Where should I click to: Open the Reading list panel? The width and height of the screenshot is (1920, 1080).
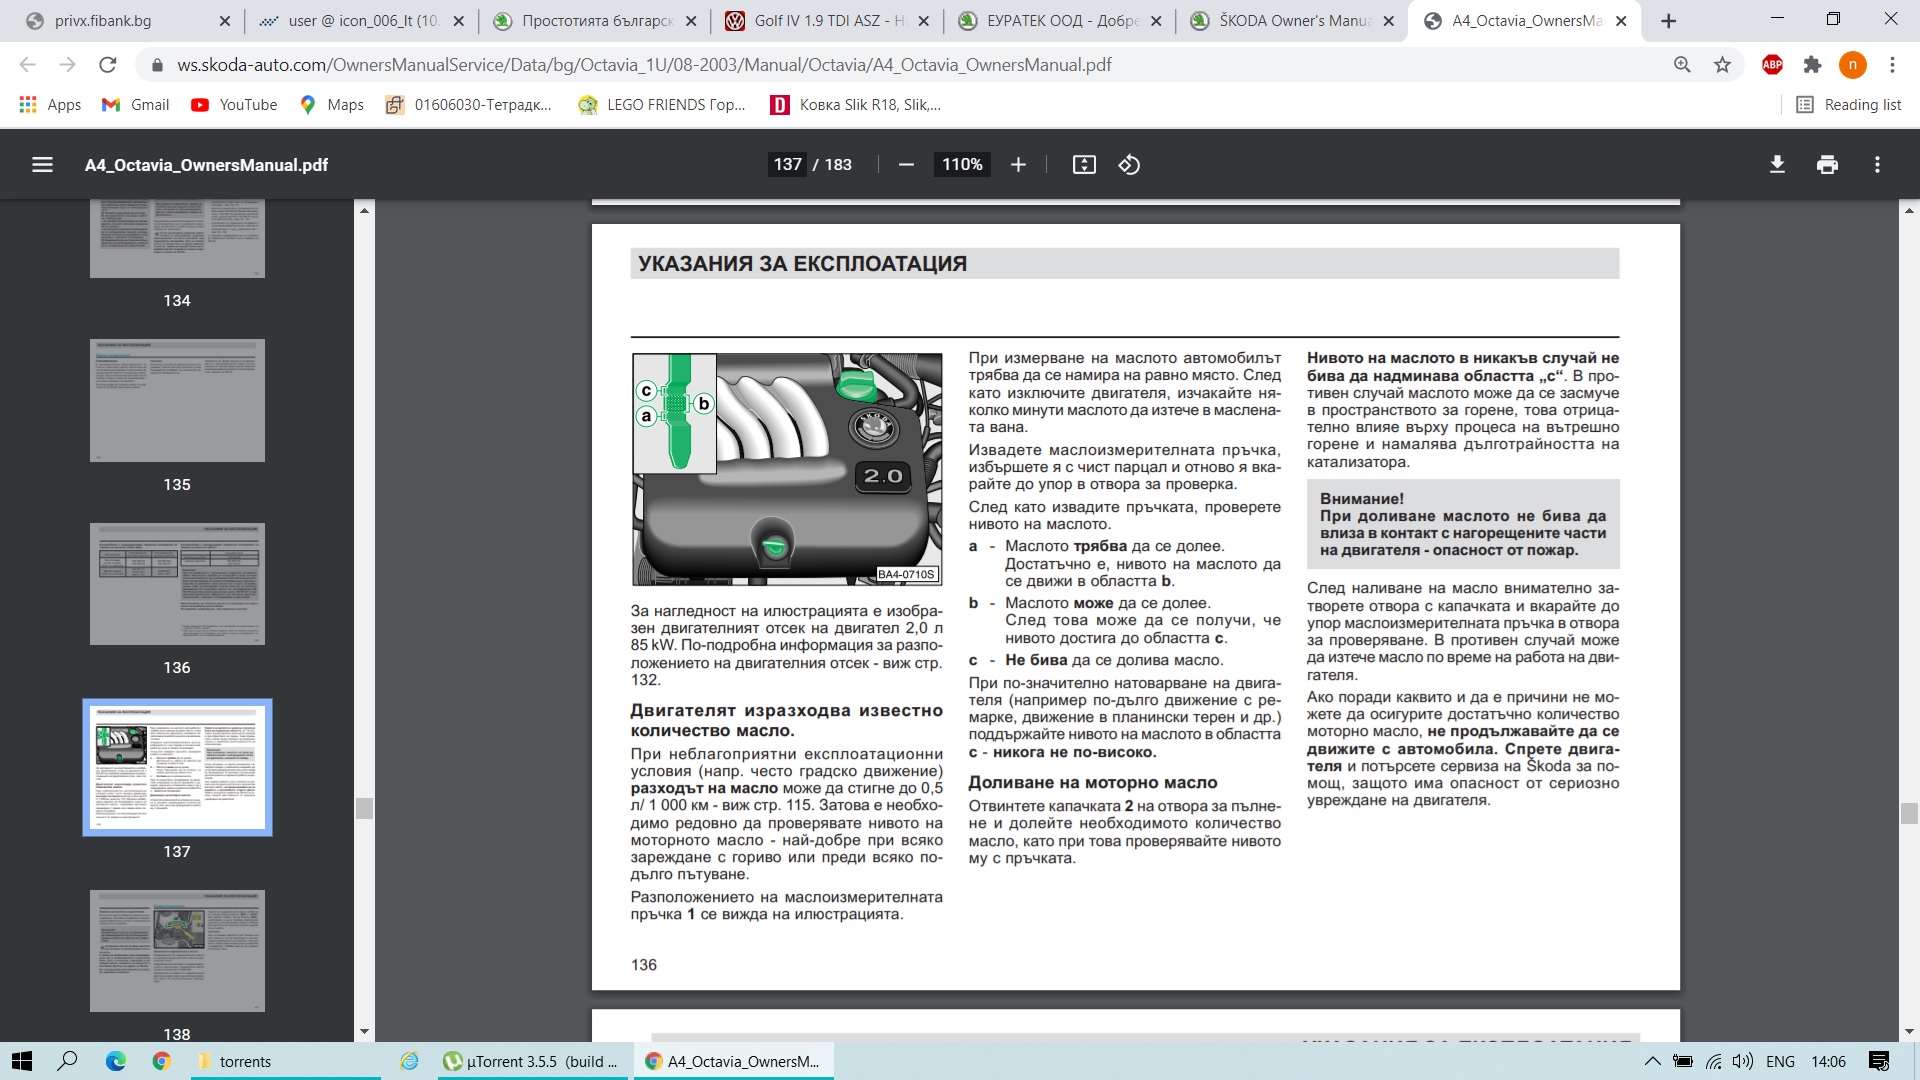pos(1849,105)
